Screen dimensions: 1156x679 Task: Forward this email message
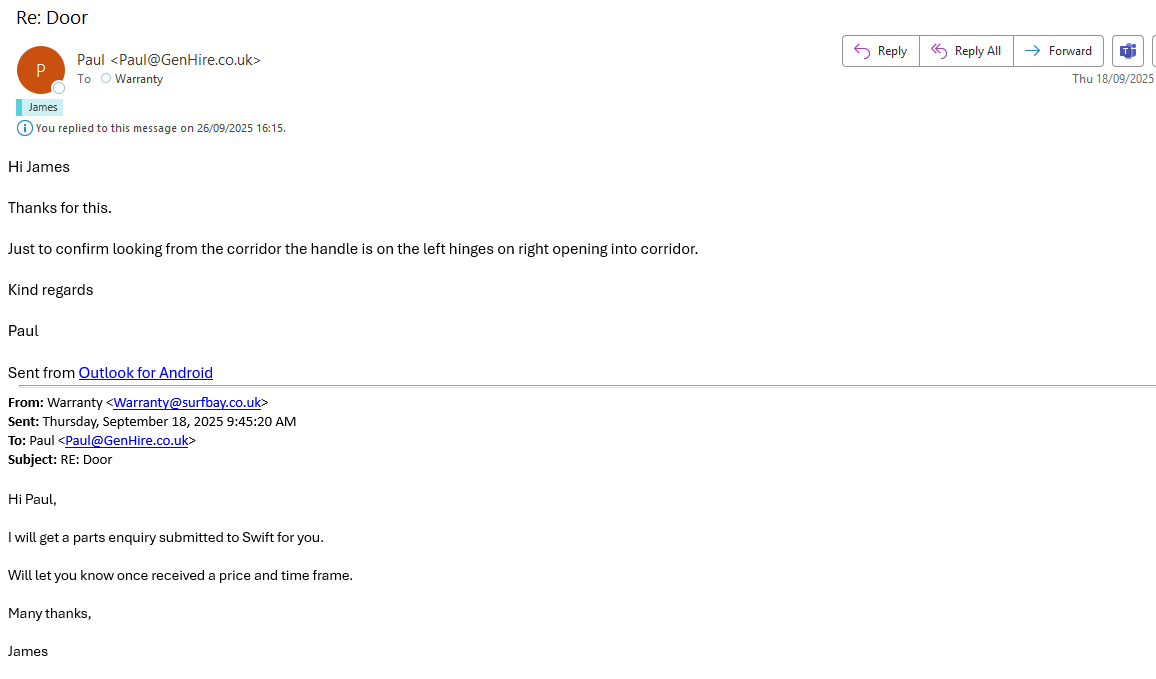click(1058, 51)
